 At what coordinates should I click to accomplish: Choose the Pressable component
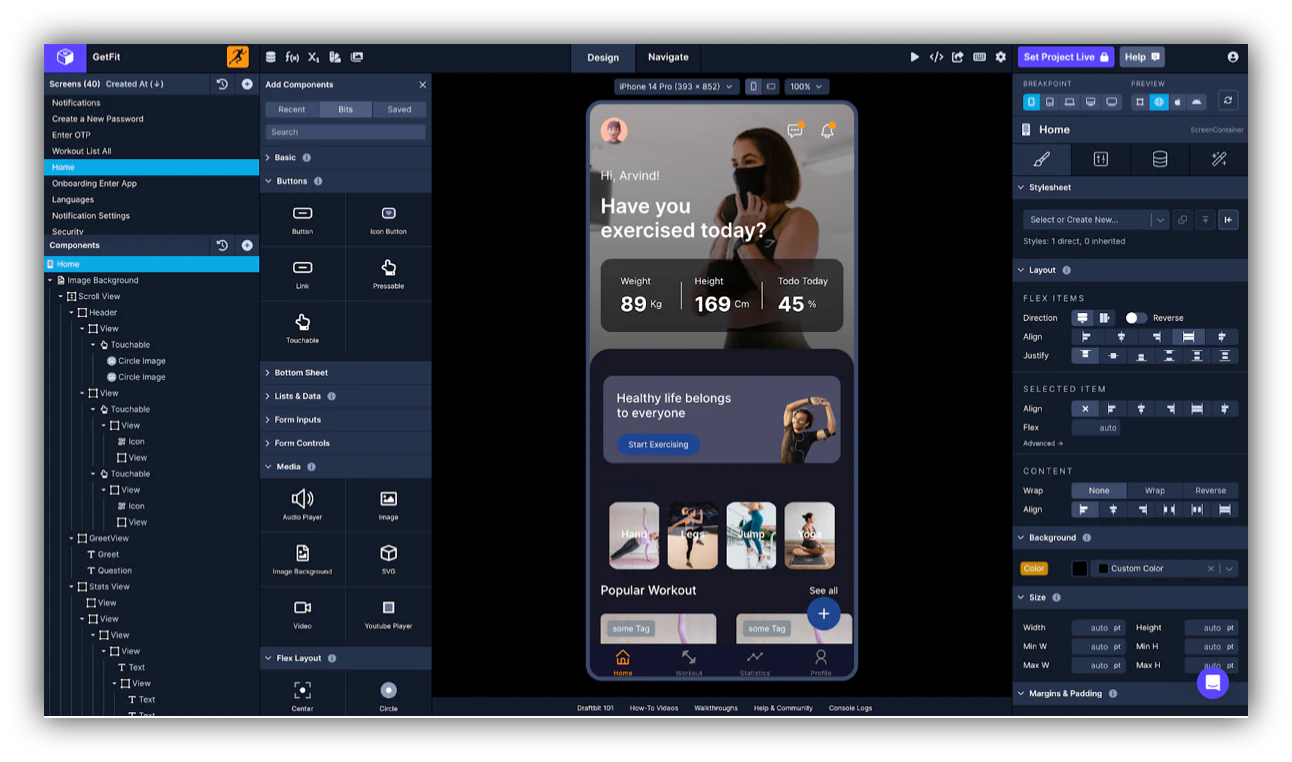(x=388, y=273)
